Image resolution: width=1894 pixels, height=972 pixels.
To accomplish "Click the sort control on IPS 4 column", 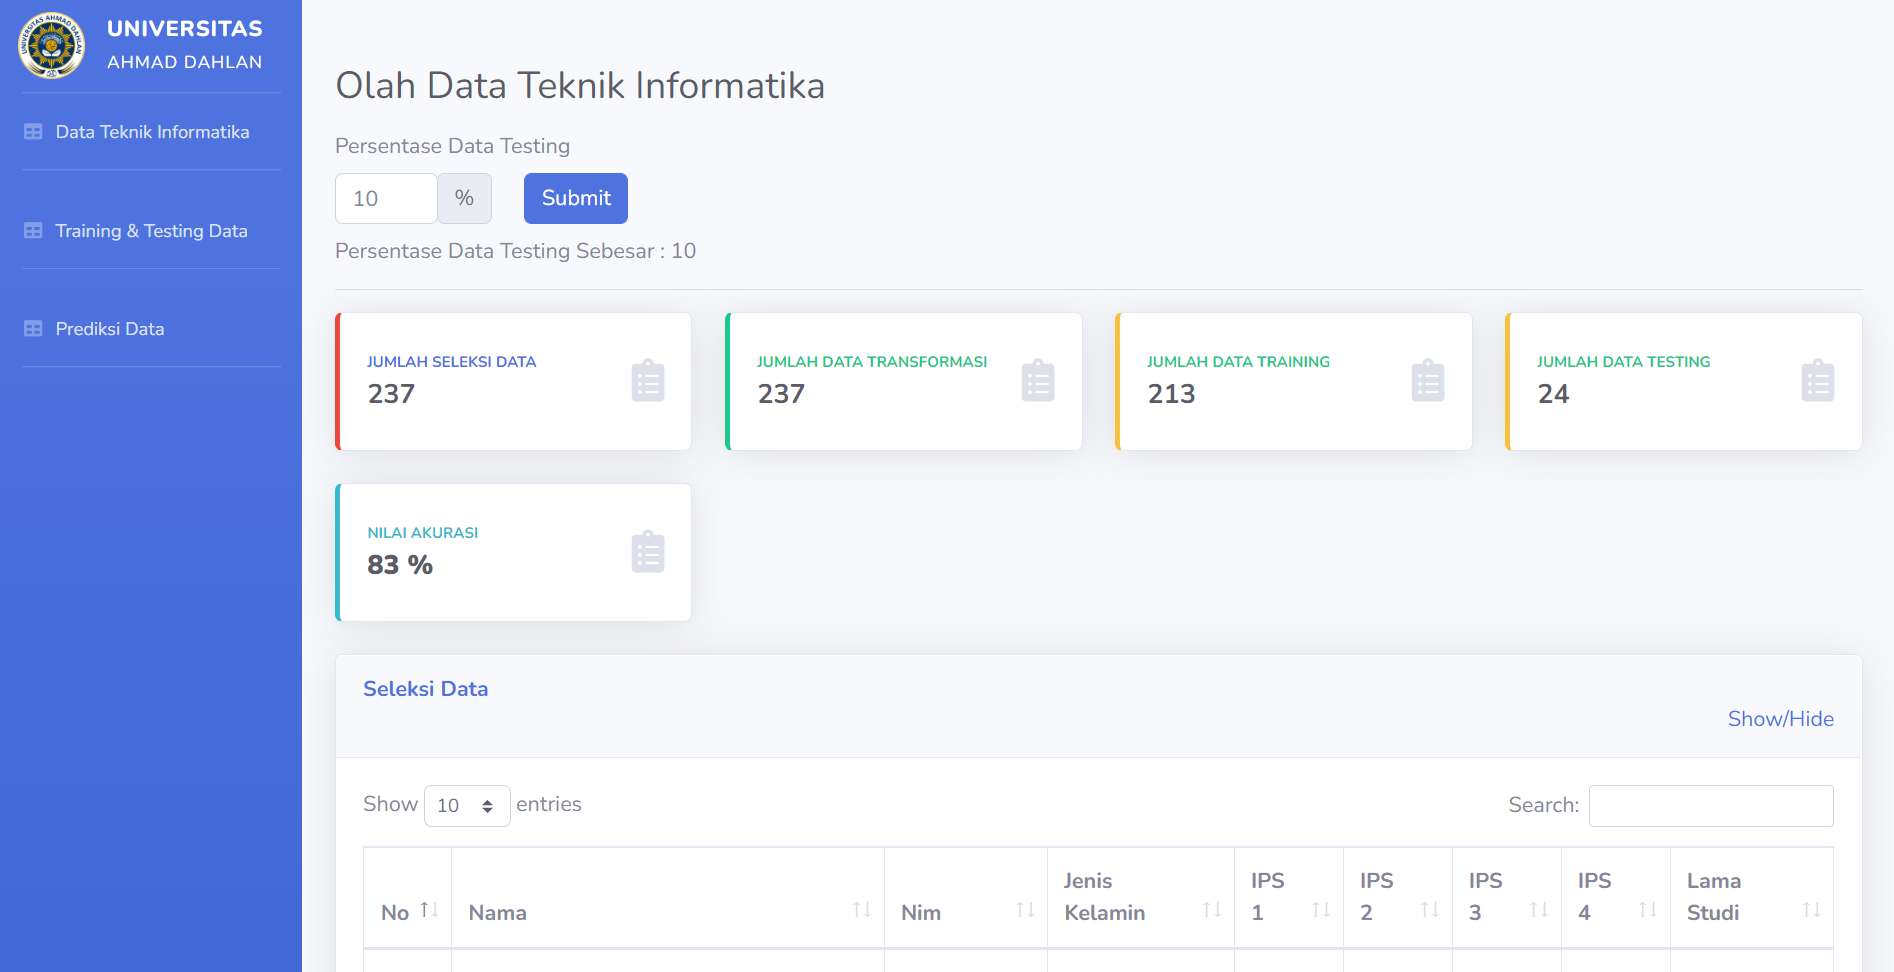I will pos(1646,908).
